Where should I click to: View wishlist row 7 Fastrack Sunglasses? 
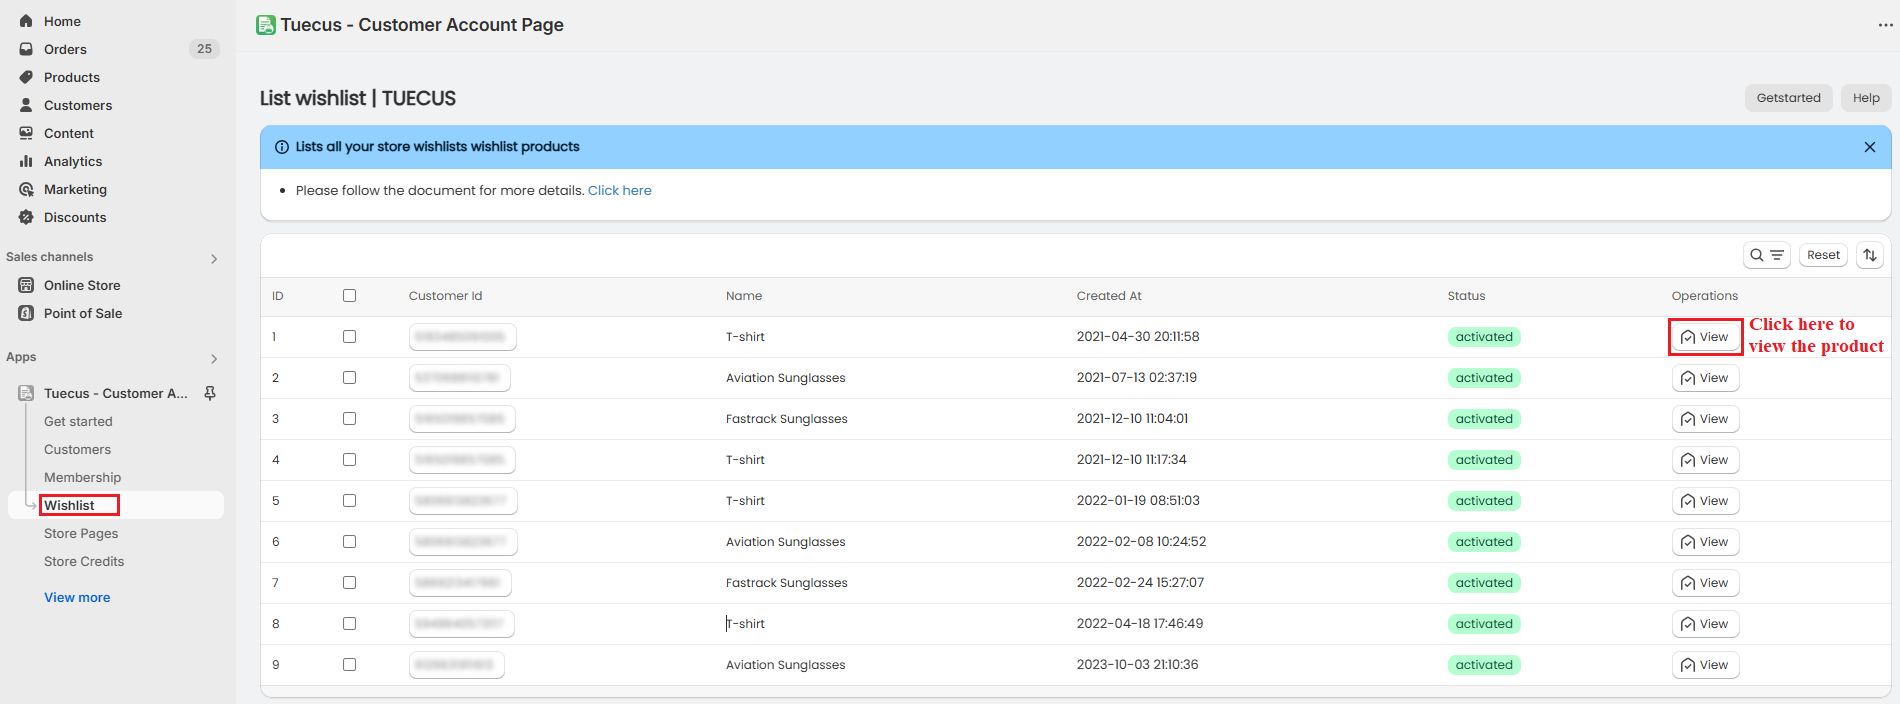(1705, 583)
